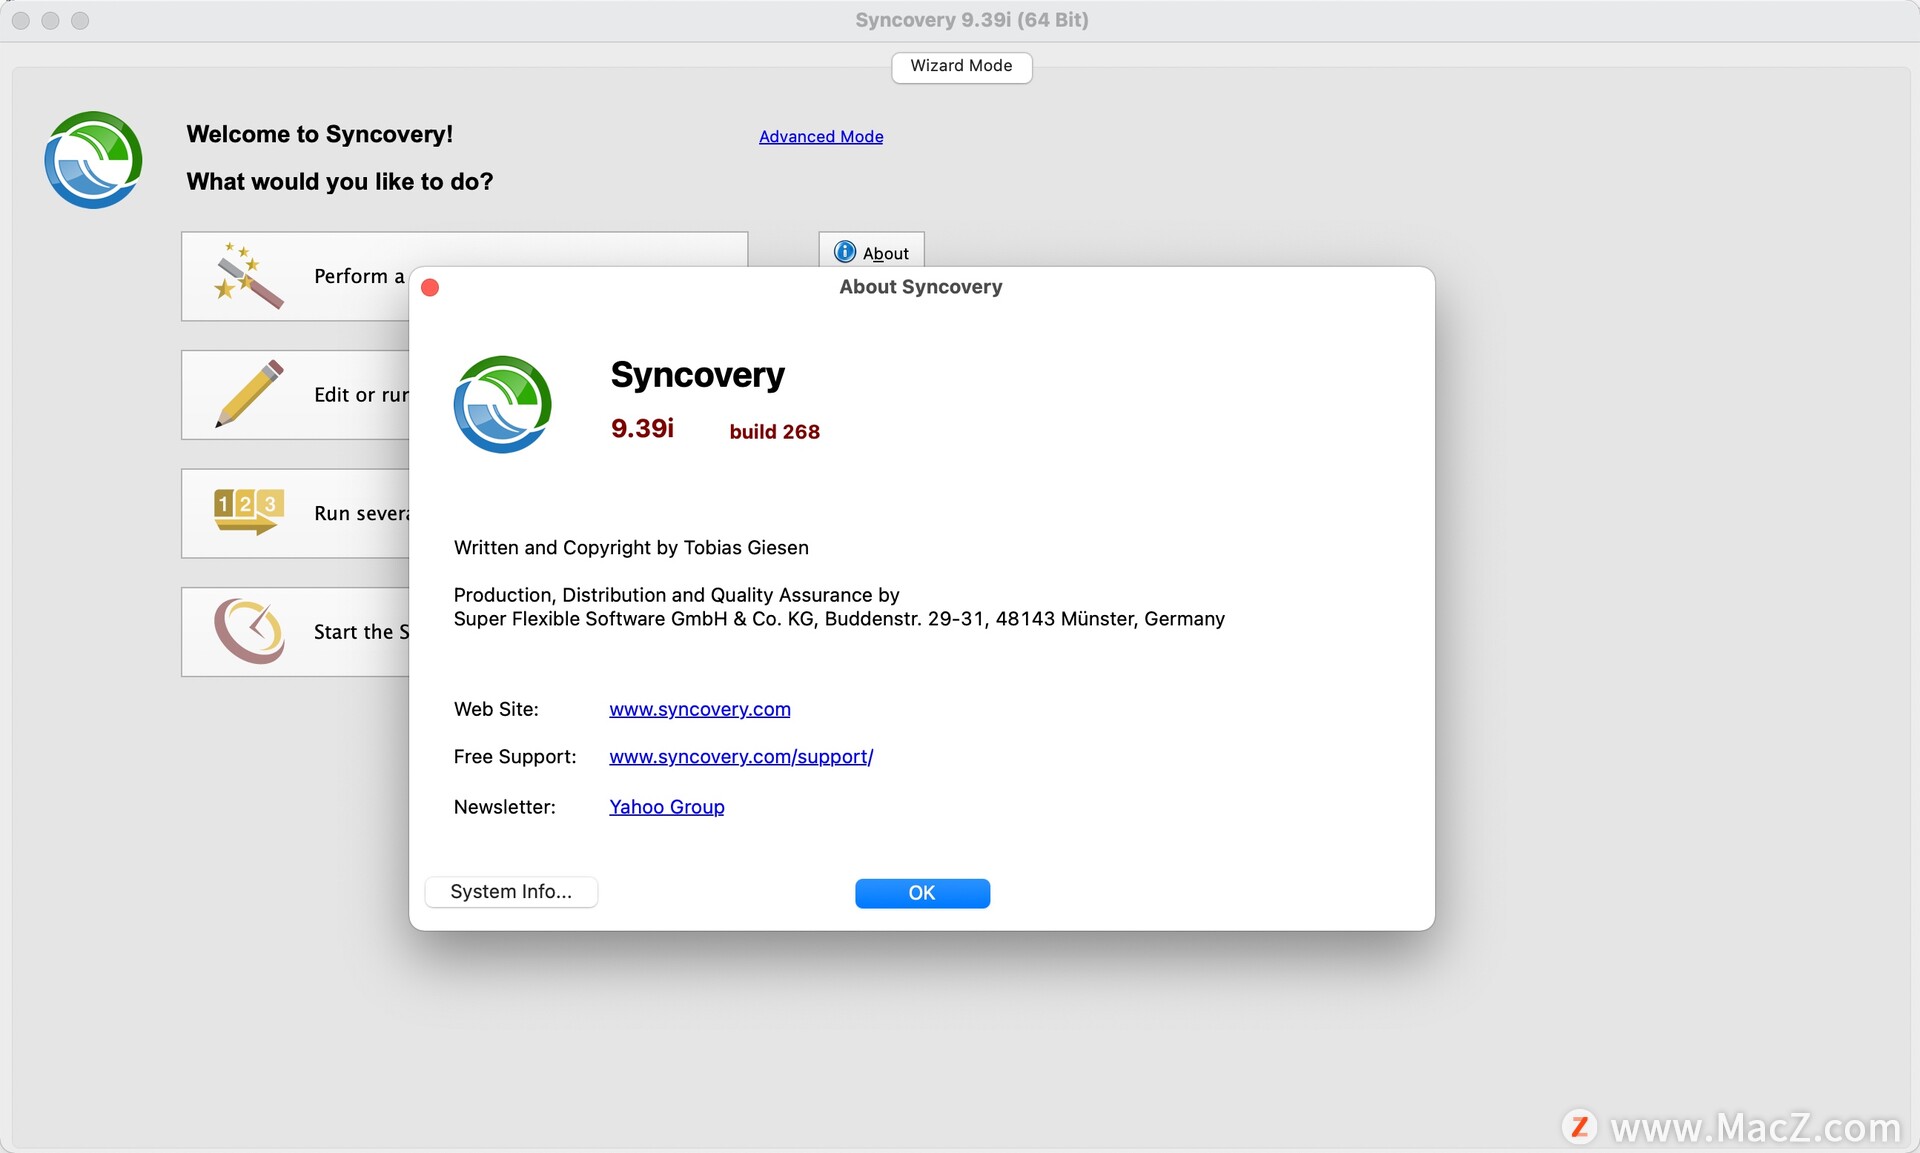Click the 'Edit or run' profile button
Screen dimensions: 1920x1153
point(295,394)
